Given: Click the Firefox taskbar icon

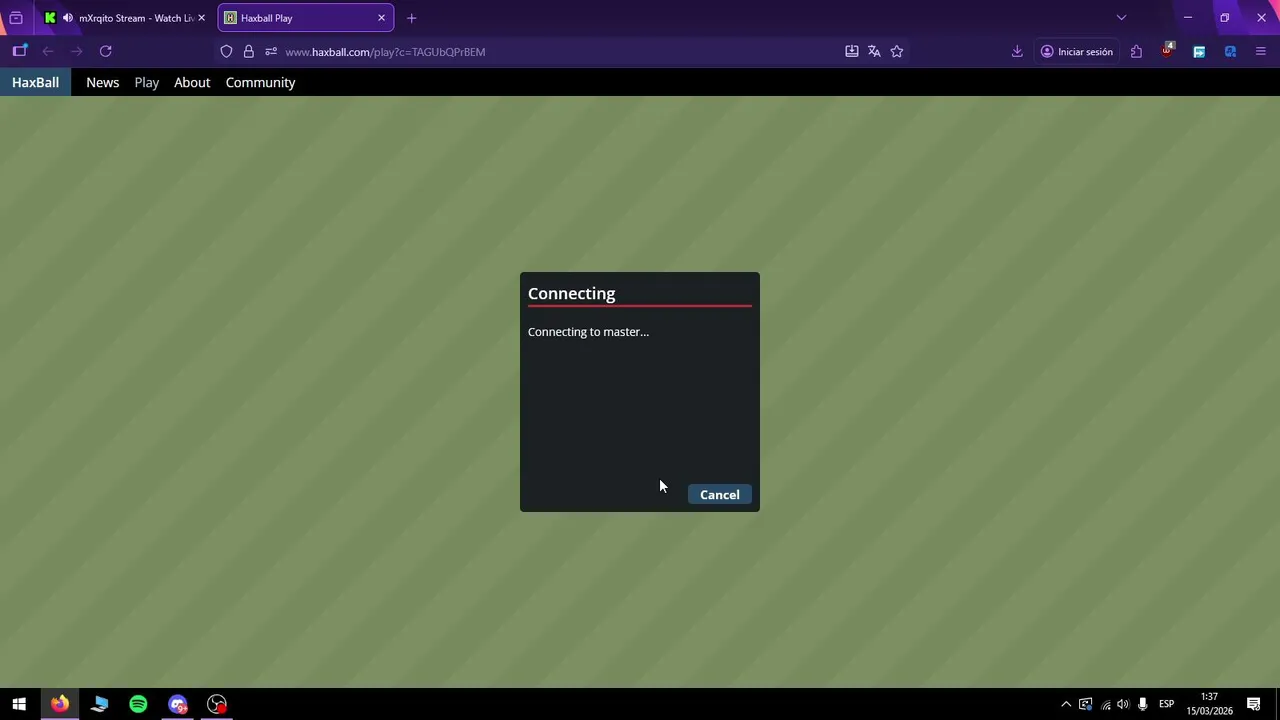Looking at the screenshot, I should (x=60, y=704).
